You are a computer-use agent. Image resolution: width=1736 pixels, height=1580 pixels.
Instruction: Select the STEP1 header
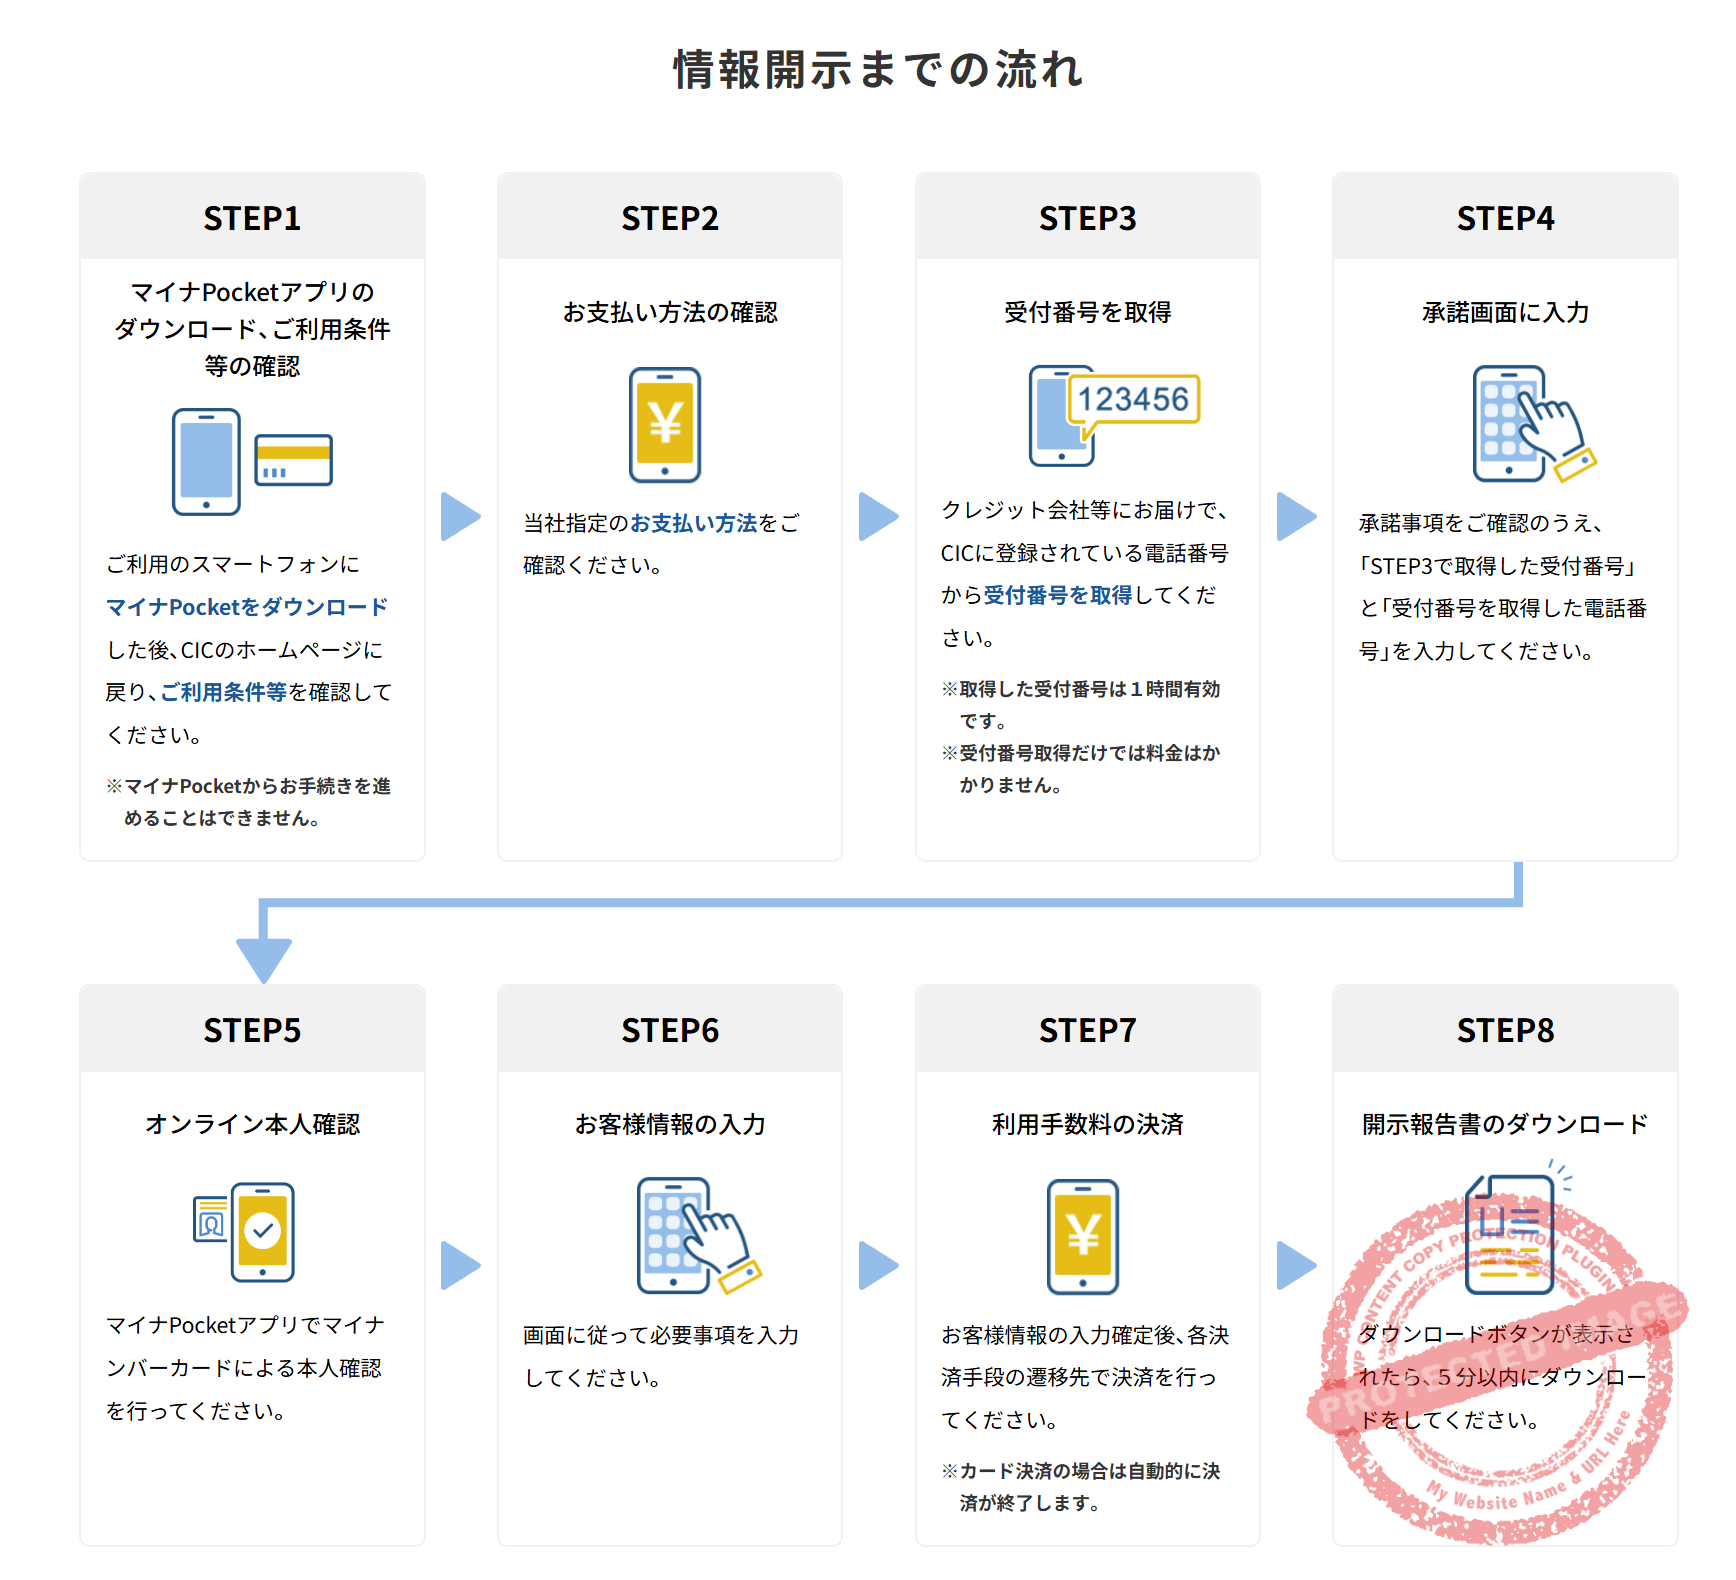pos(252,216)
